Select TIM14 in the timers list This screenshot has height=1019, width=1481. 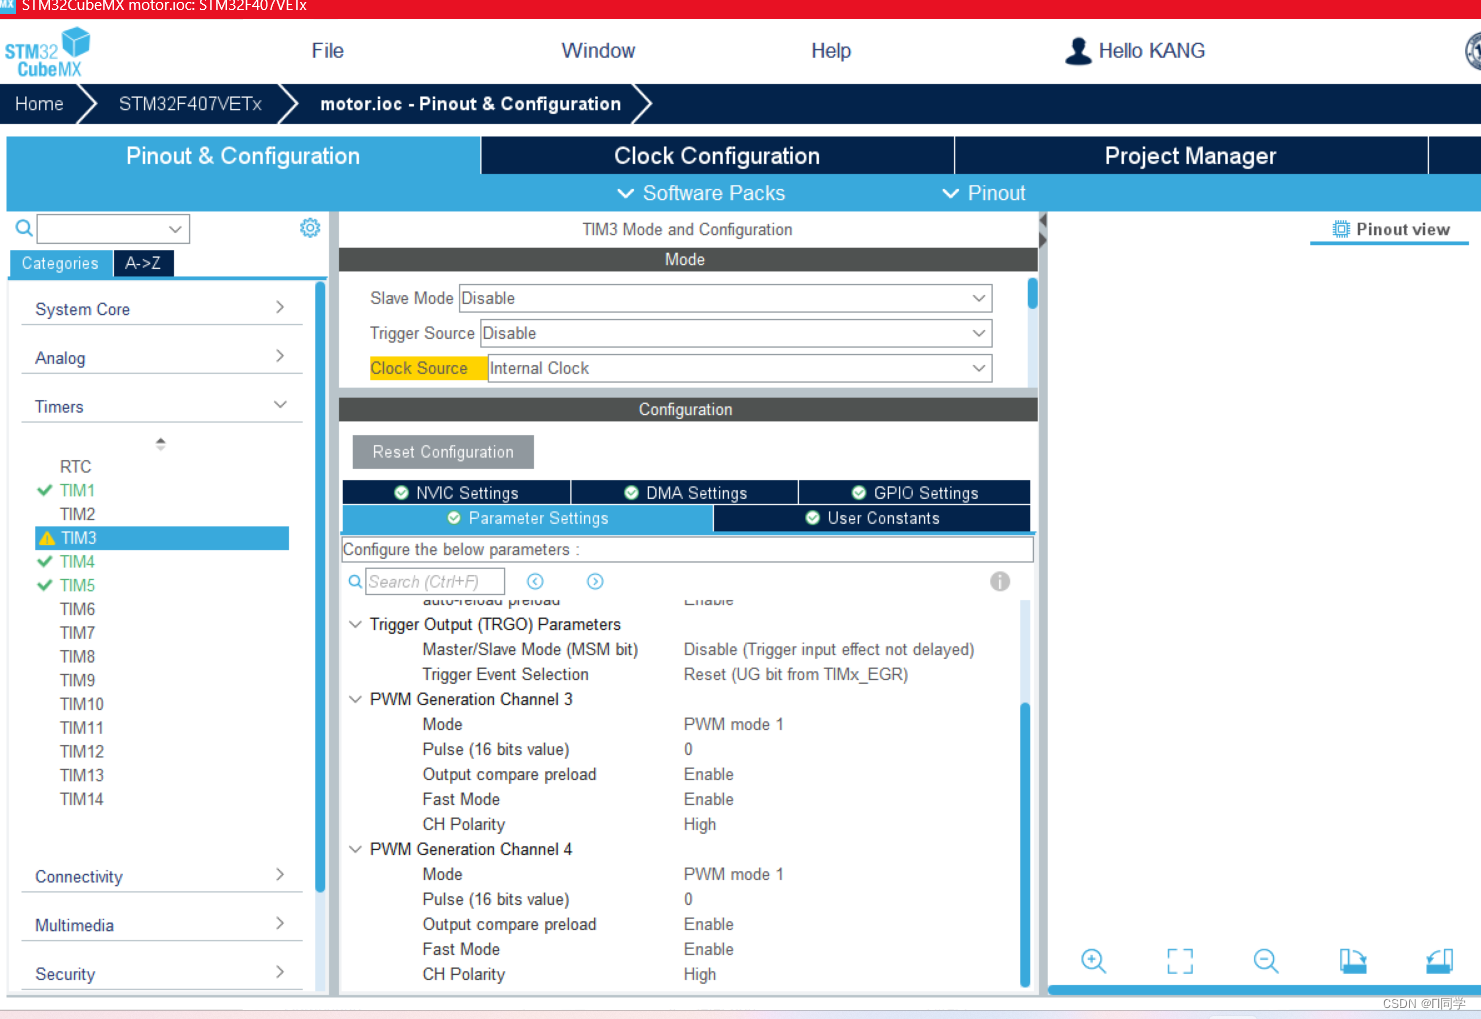coord(81,799)
